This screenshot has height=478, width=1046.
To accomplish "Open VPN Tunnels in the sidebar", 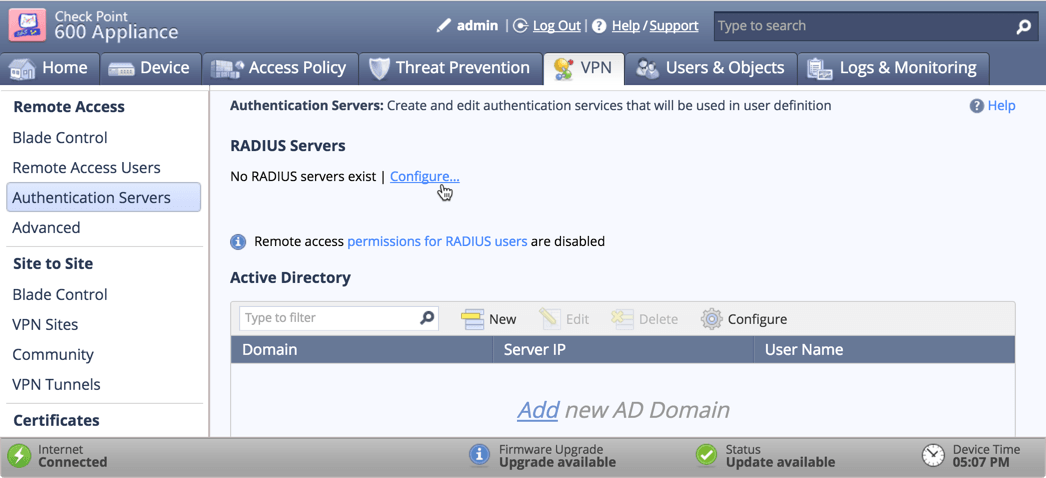I will tap(57, 385).
